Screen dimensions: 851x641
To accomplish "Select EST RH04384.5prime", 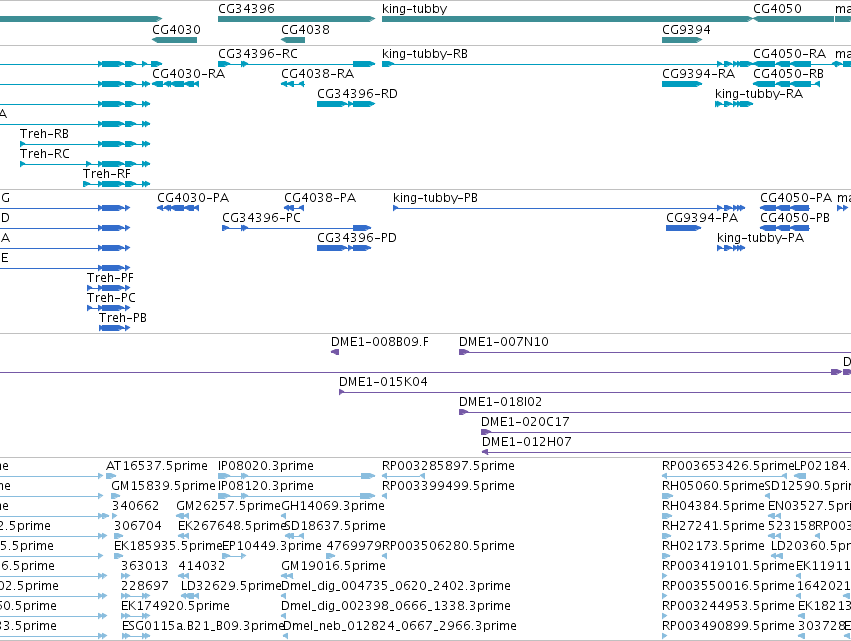I will 667,516.
